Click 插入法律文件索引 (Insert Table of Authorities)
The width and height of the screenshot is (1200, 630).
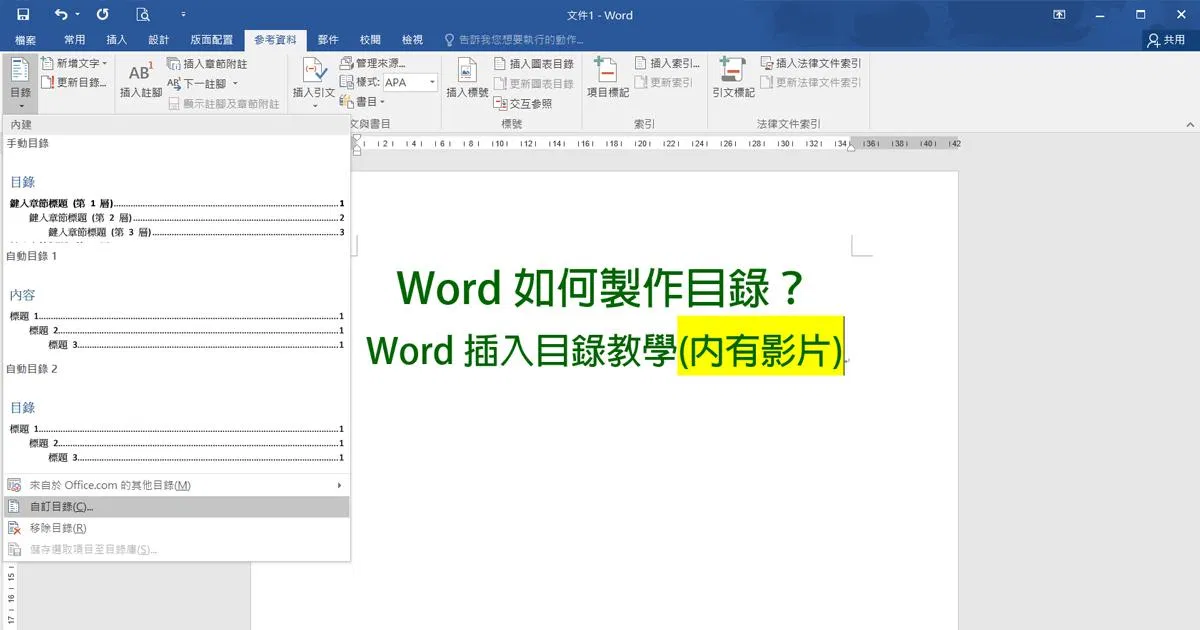pyautogui.click(x=811, y=63)
